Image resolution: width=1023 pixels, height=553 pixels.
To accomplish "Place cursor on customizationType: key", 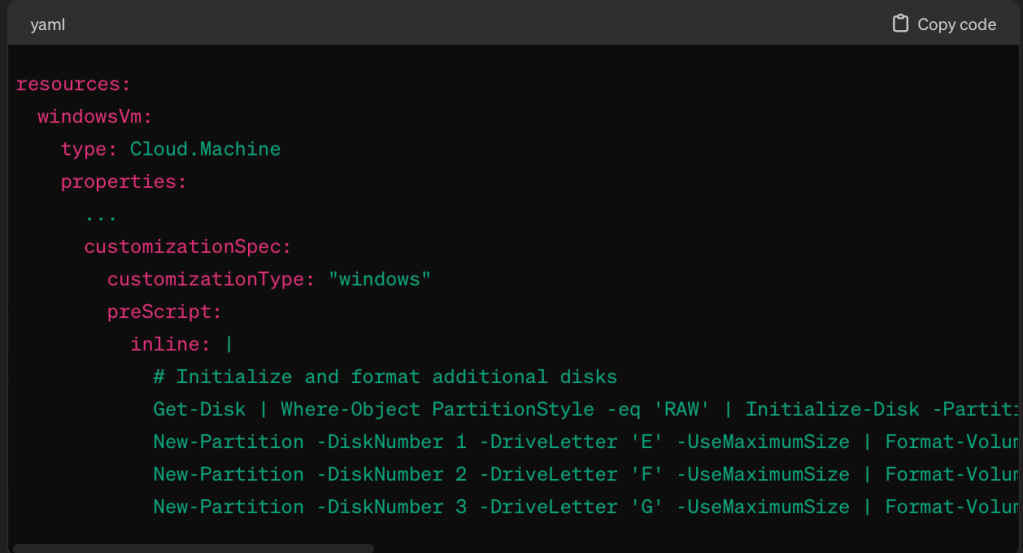I will (211, 279).
